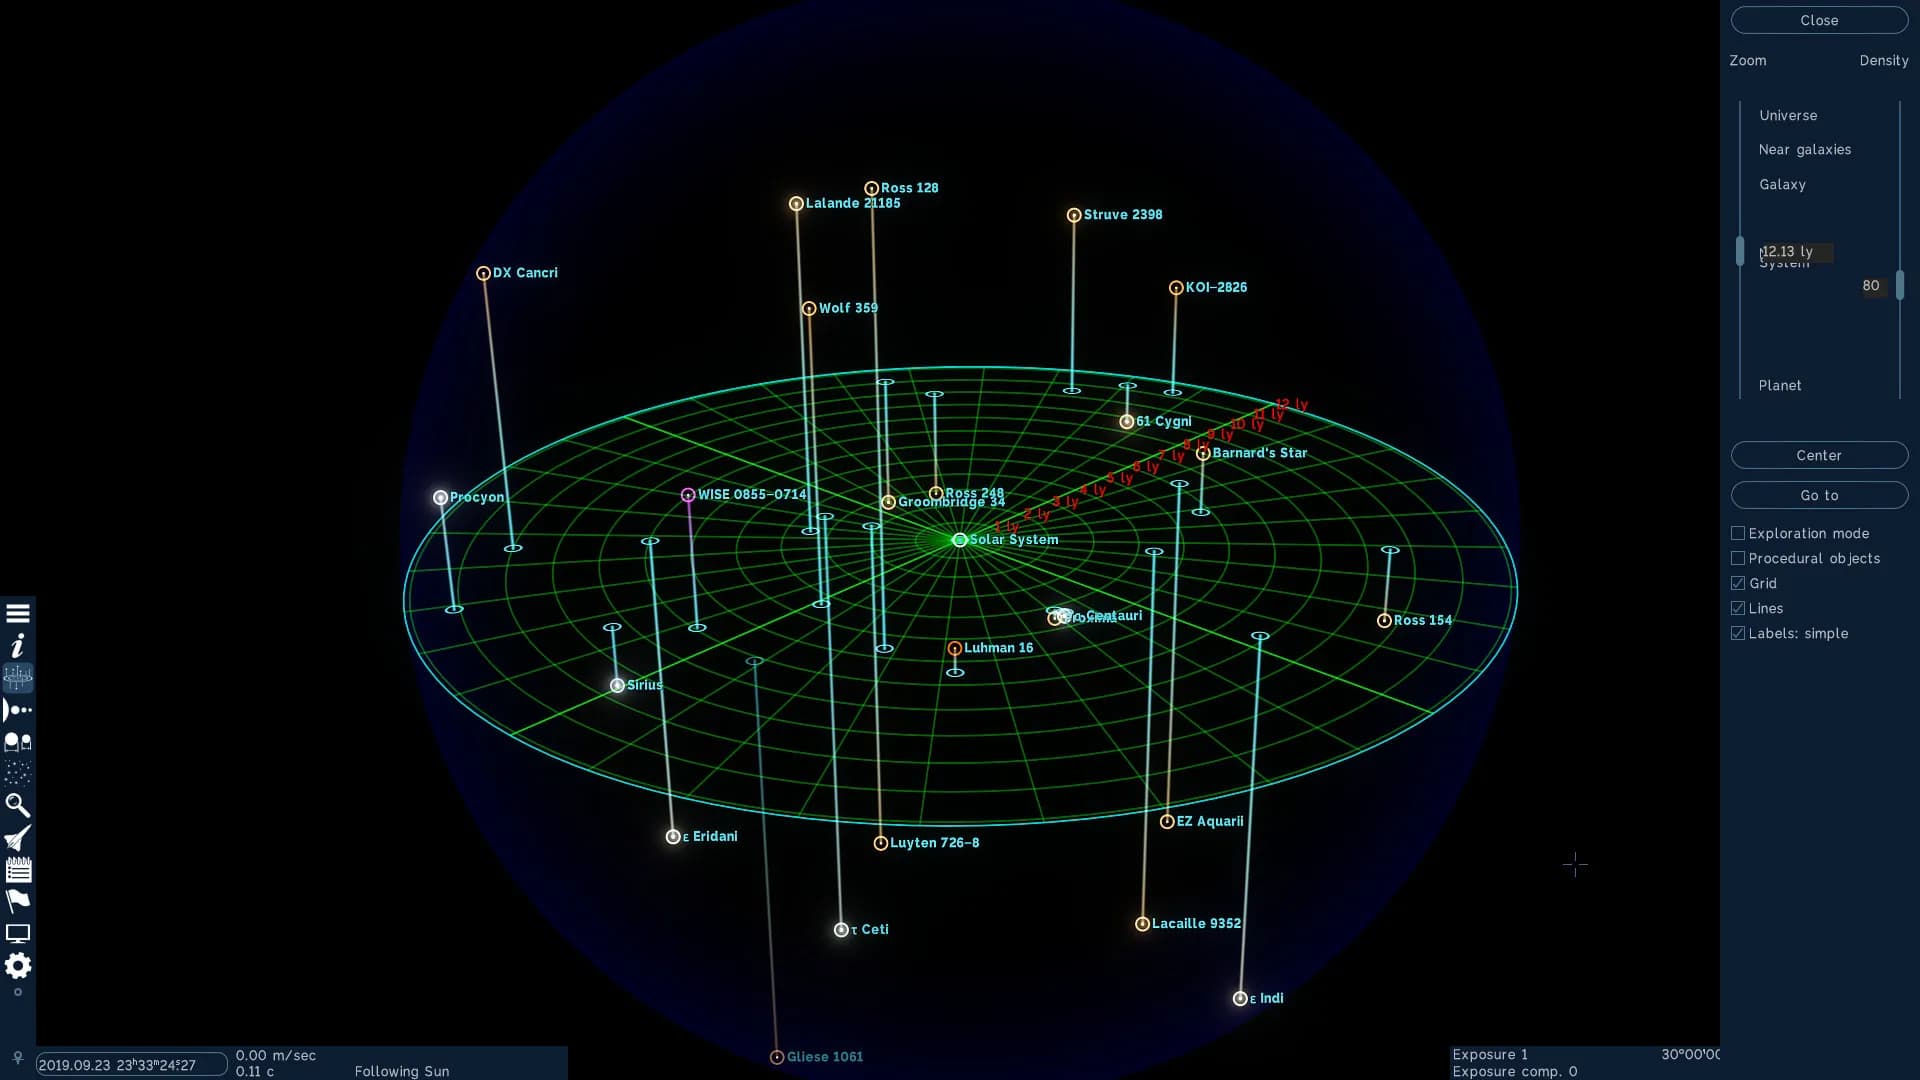Click the Density slider handle
Image resolution: width=1920 pixels, height=1080 pixels.
click(x=1900, y=285)
